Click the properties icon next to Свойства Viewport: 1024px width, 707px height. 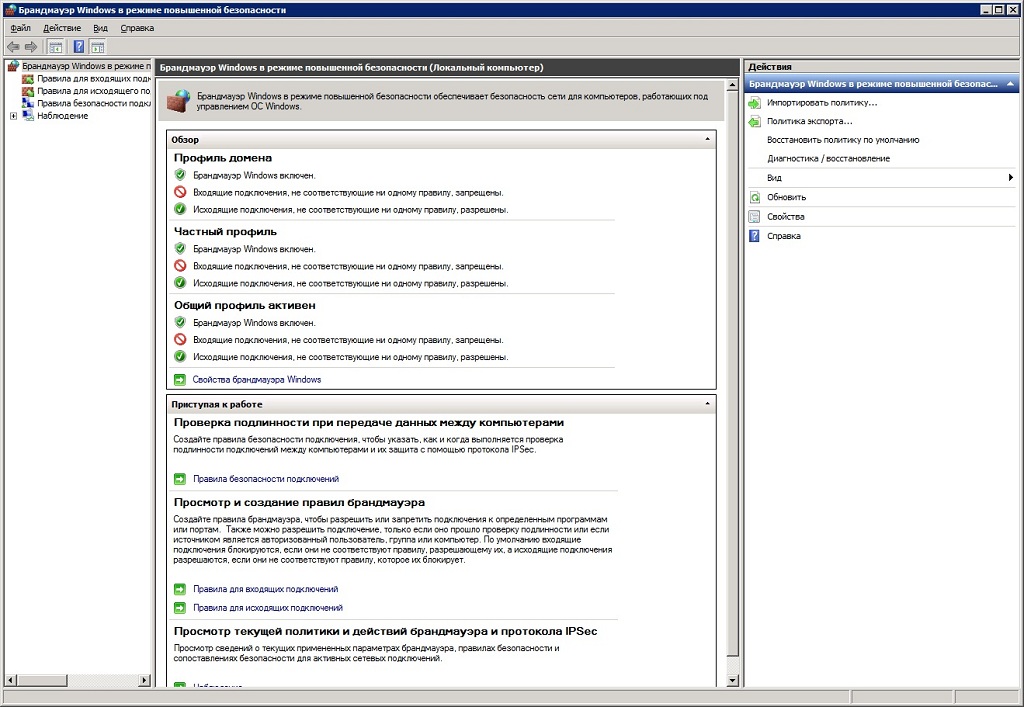coord(754,217)
